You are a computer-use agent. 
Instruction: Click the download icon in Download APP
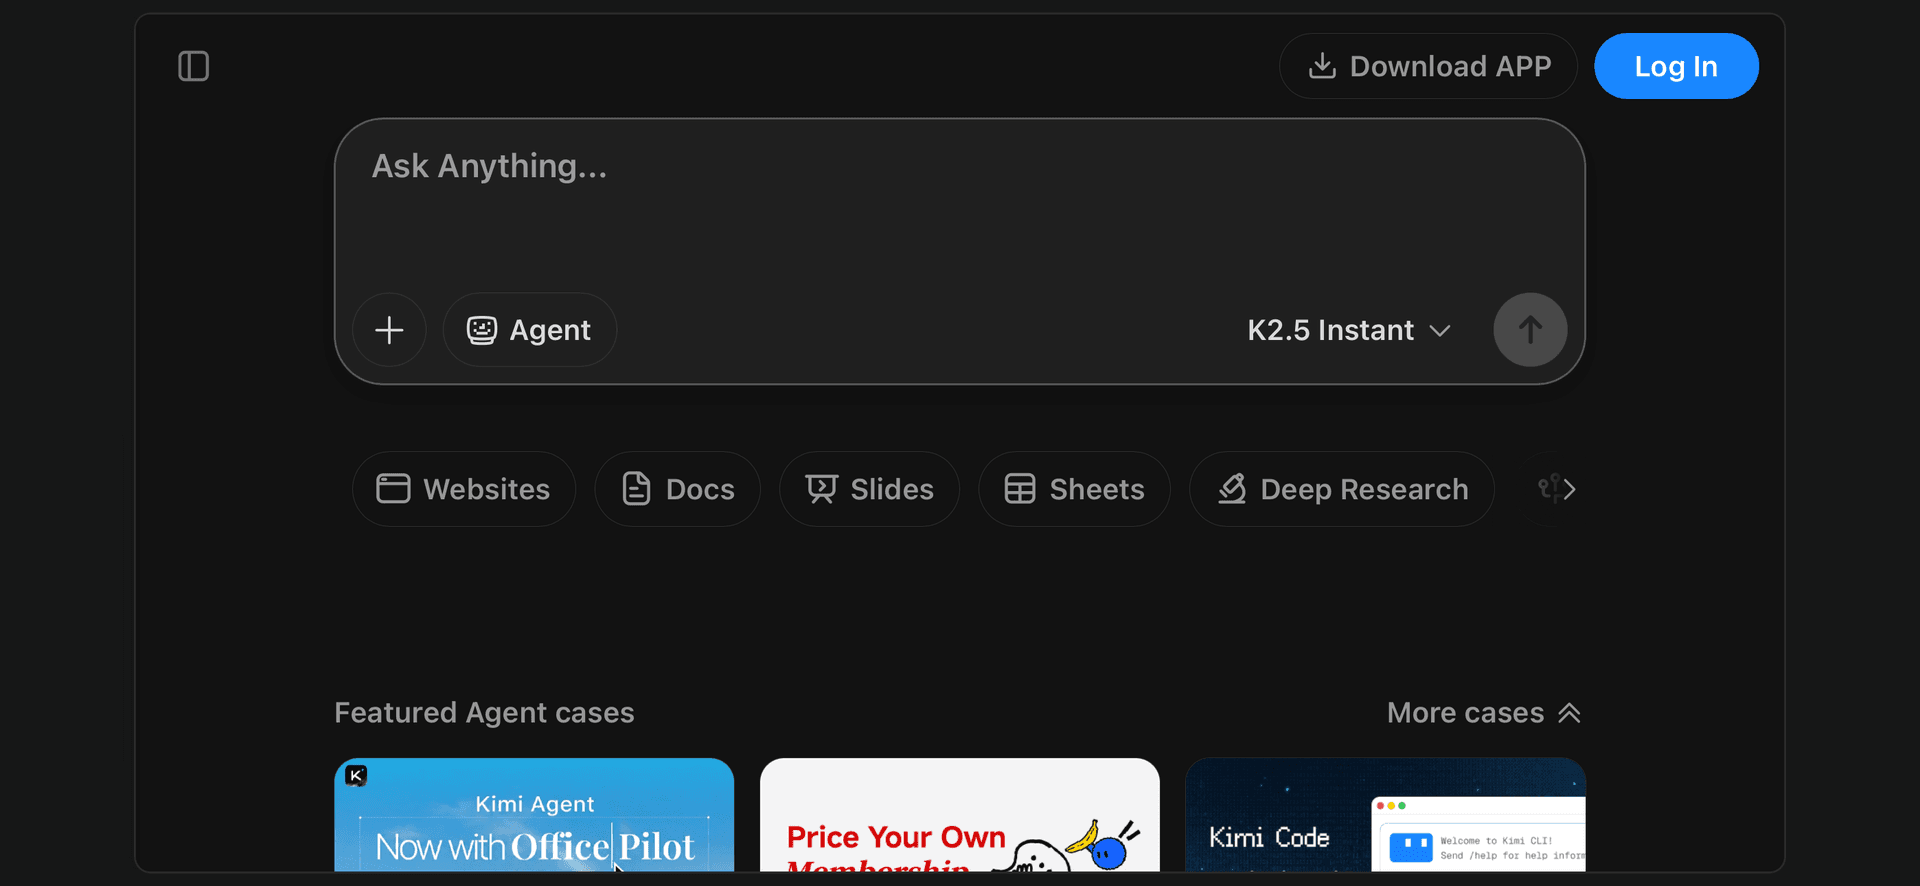coord(1322,66)
